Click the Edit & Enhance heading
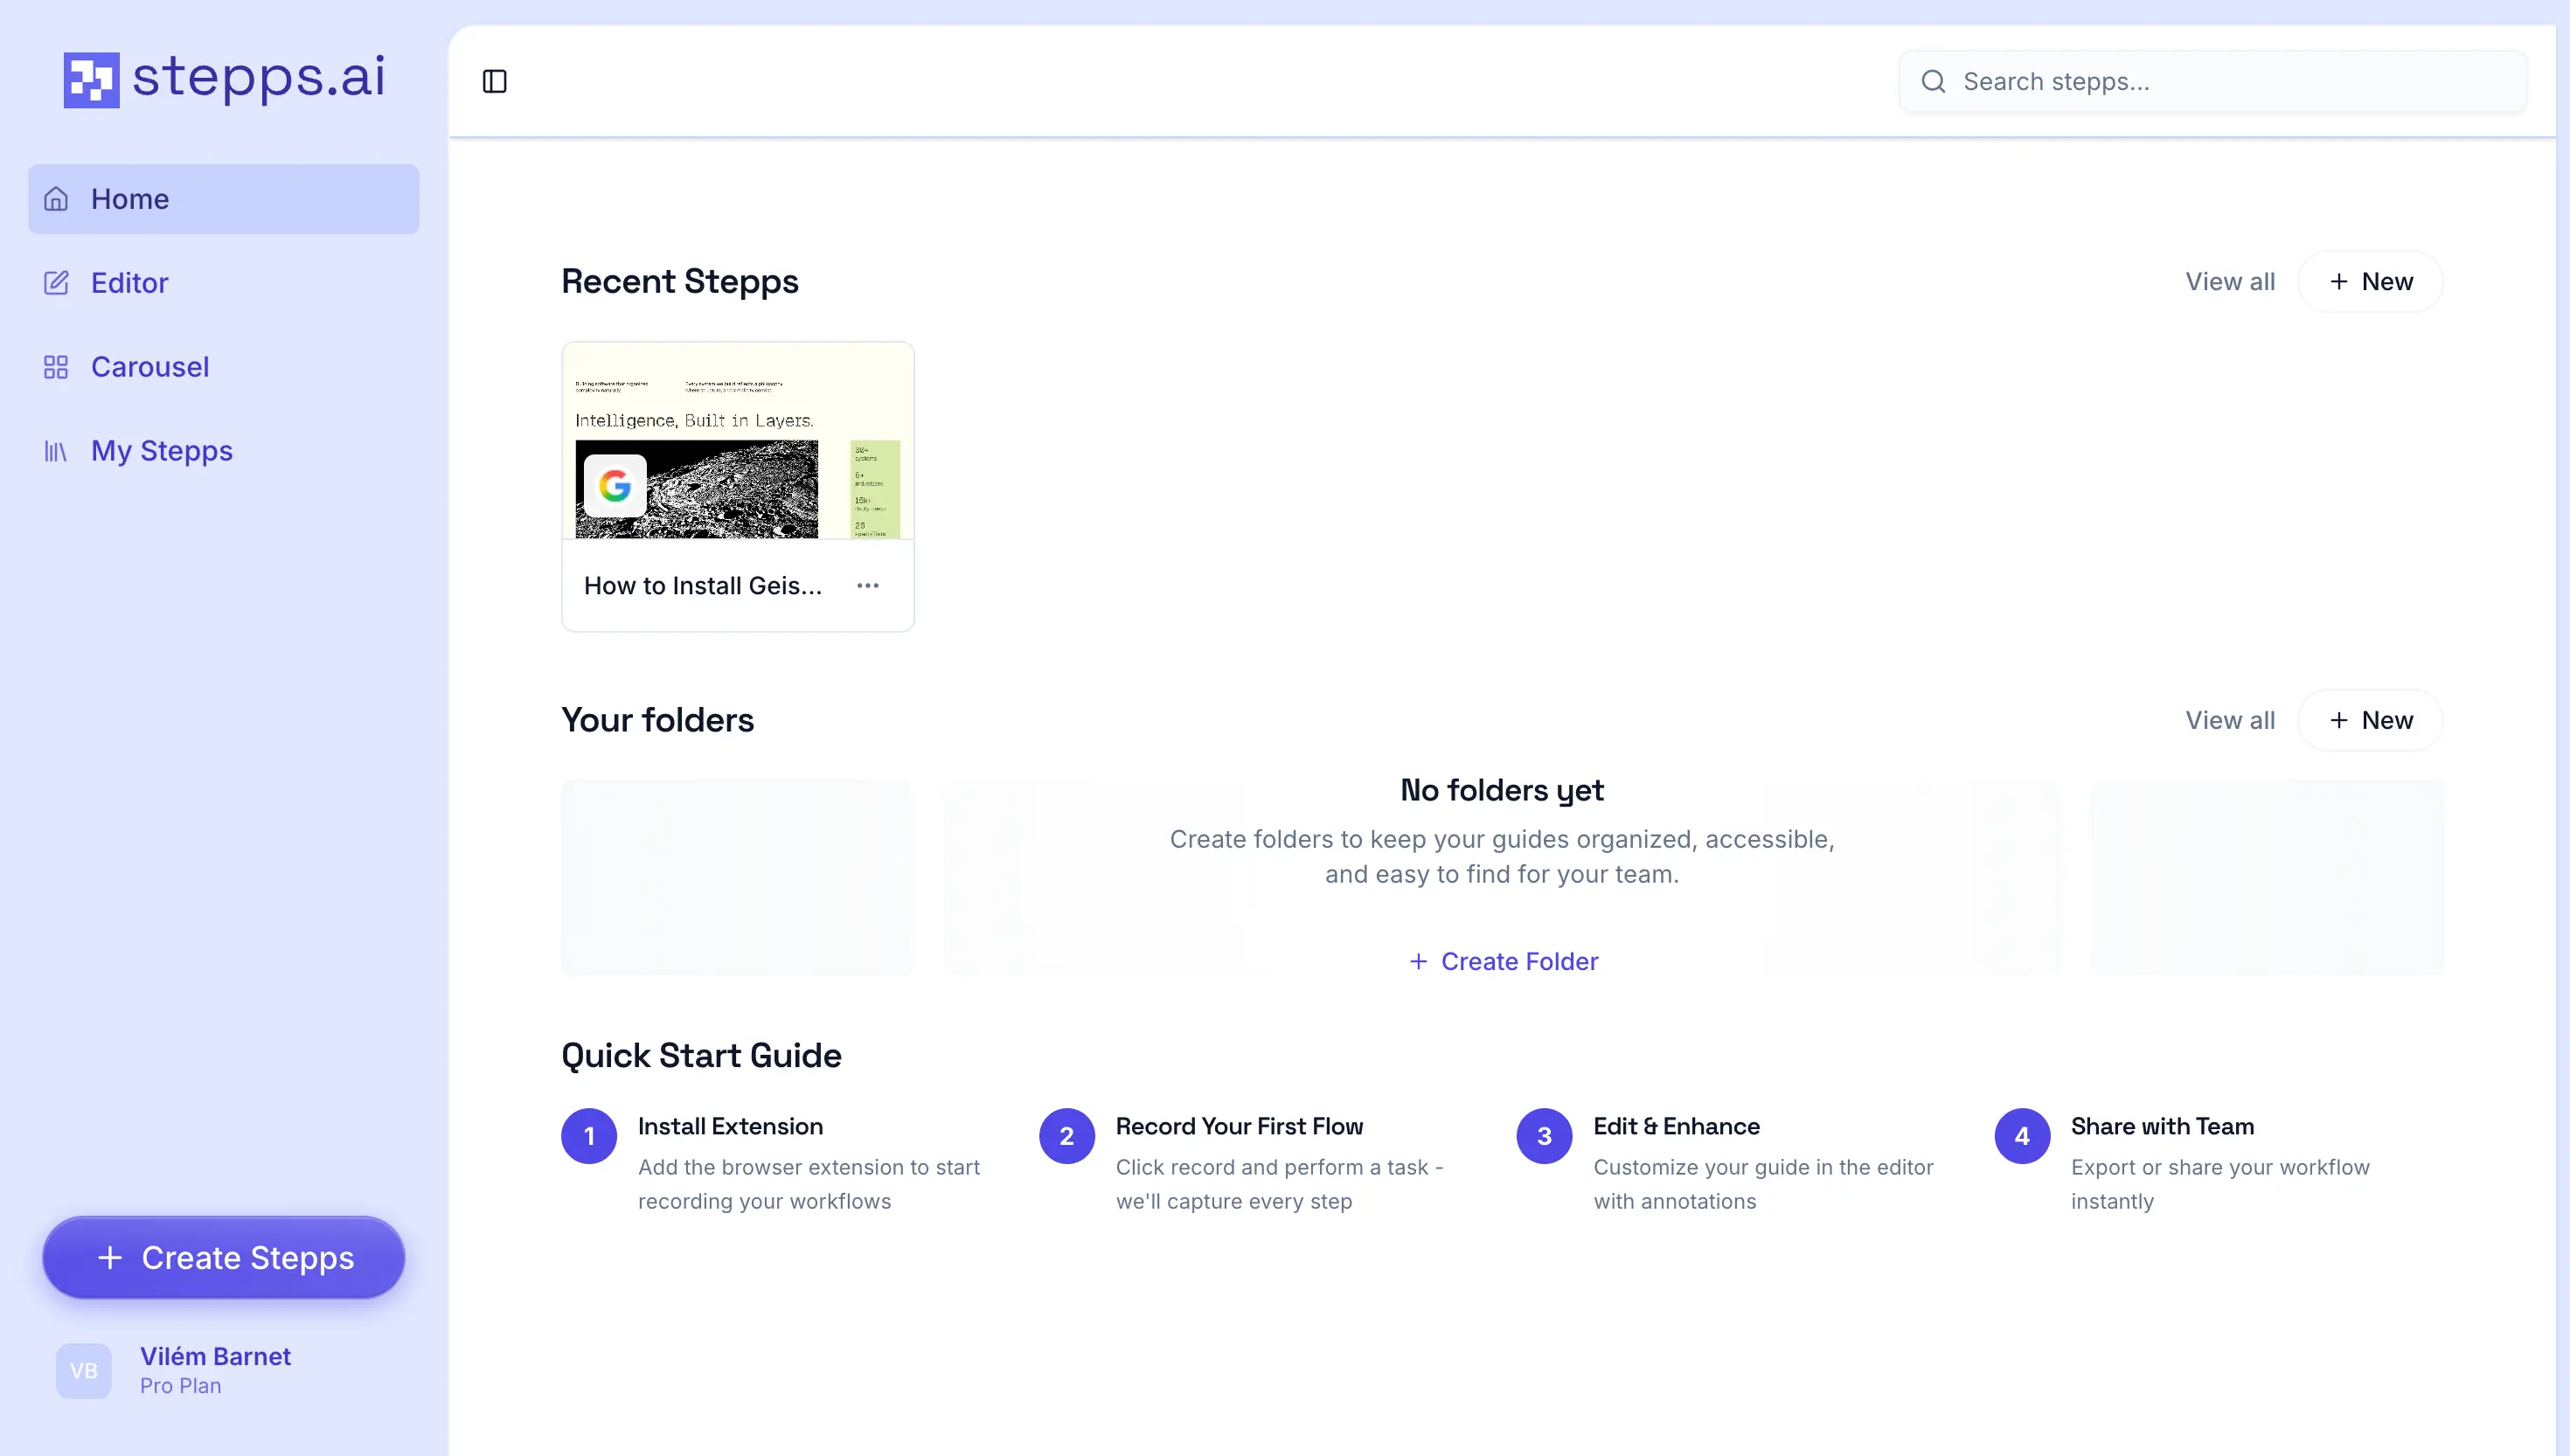This screenshot has height=1456, width=2570. click(1676, 1126)
